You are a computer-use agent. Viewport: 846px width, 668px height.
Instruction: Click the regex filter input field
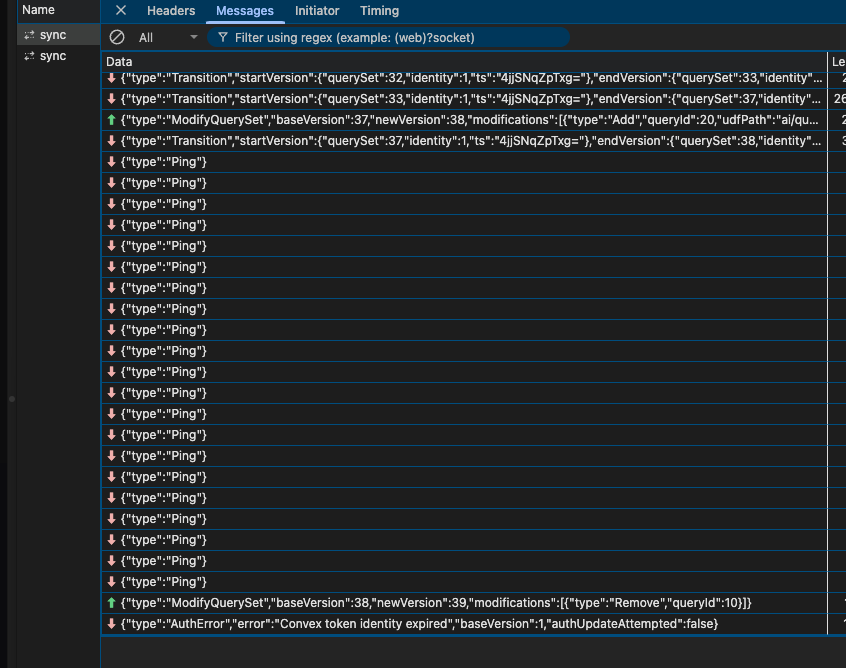(388, 37)
